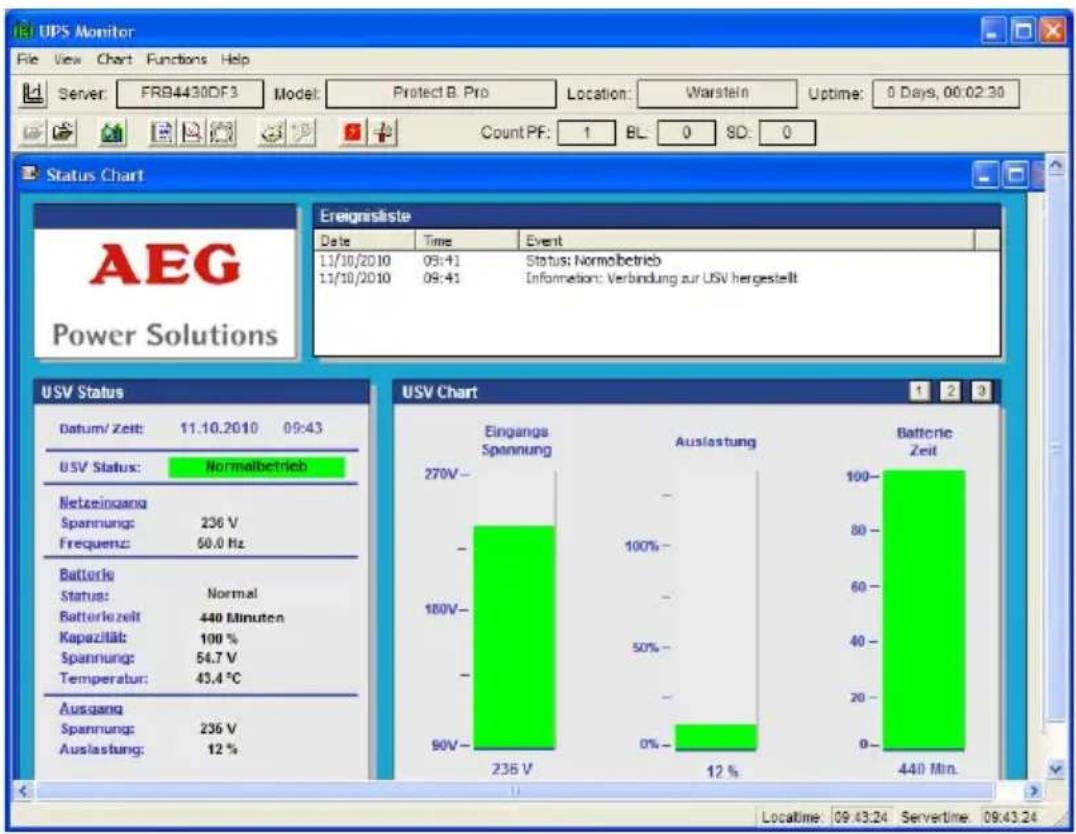Image resolution: width=1076 pixels, height=834 pixels.
Task: Click the green binoculars search icon
Action: (112, 133)
